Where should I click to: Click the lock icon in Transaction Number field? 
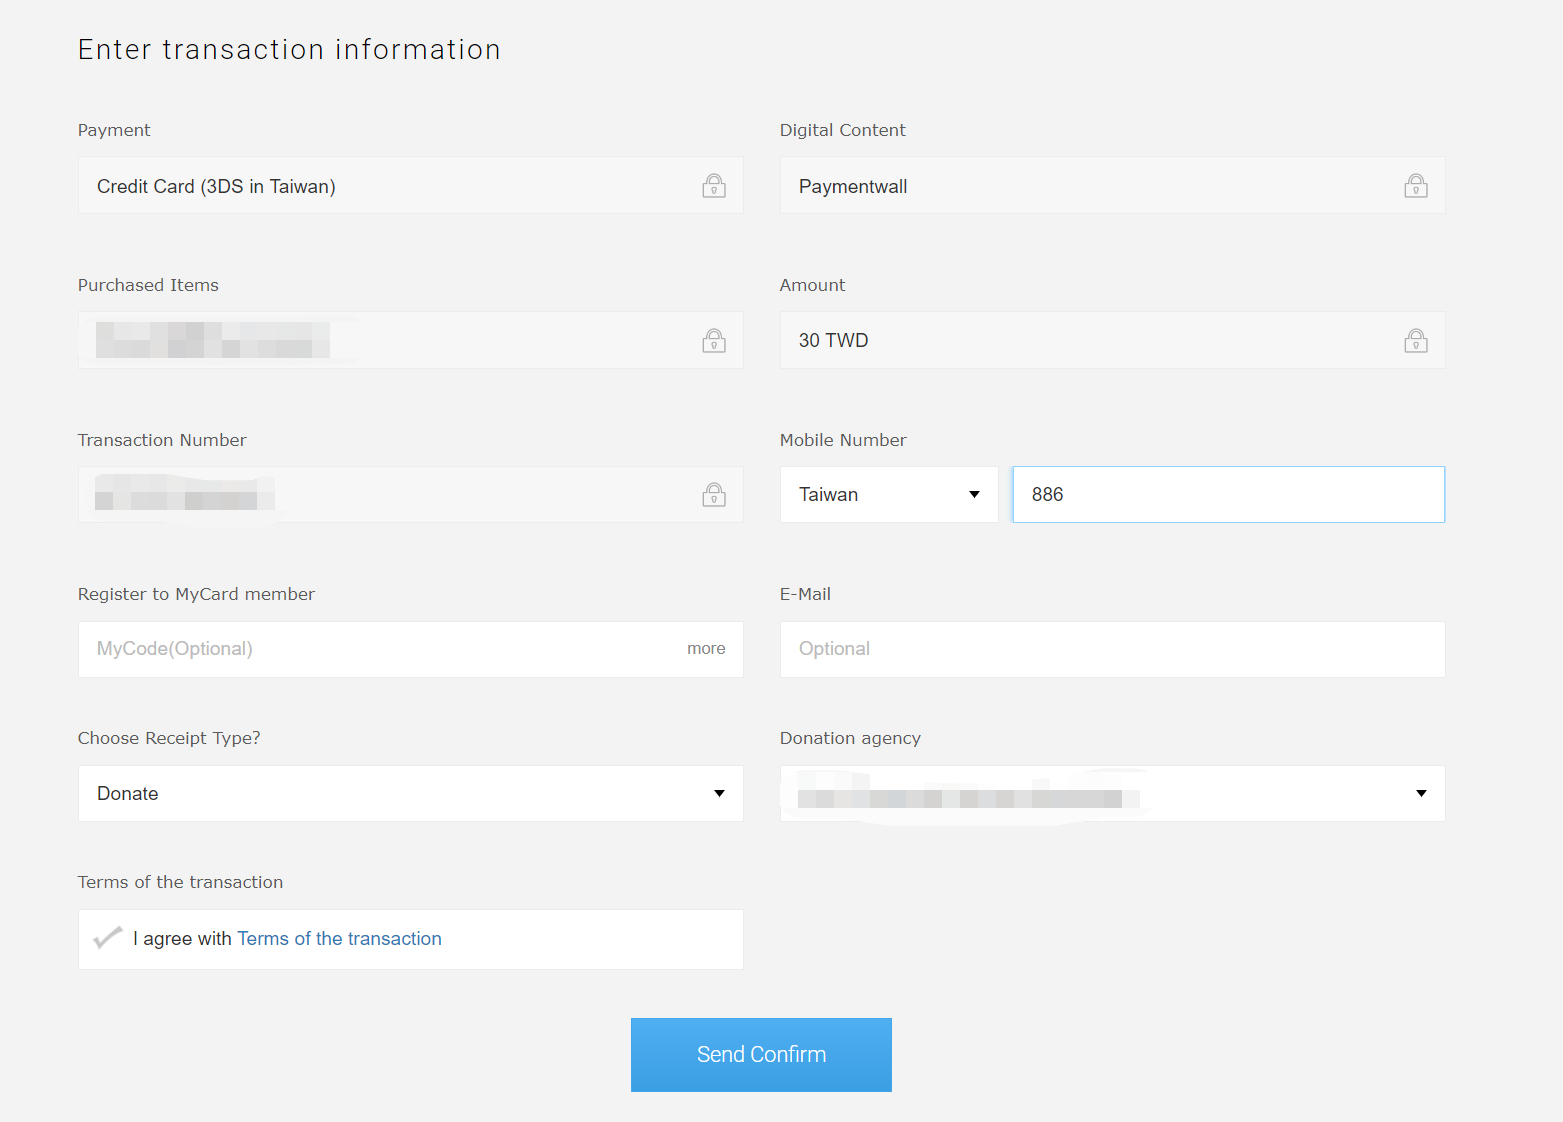[713, 495]
